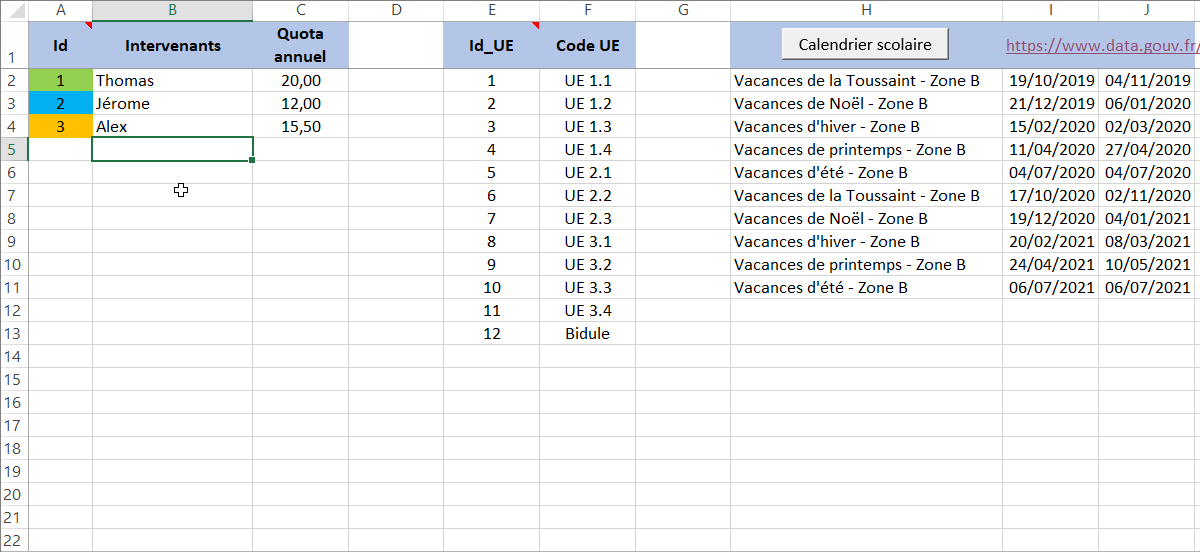Select column B by its header
The height and width of the screenshot is (552, 1200).
tap(172, 11)
